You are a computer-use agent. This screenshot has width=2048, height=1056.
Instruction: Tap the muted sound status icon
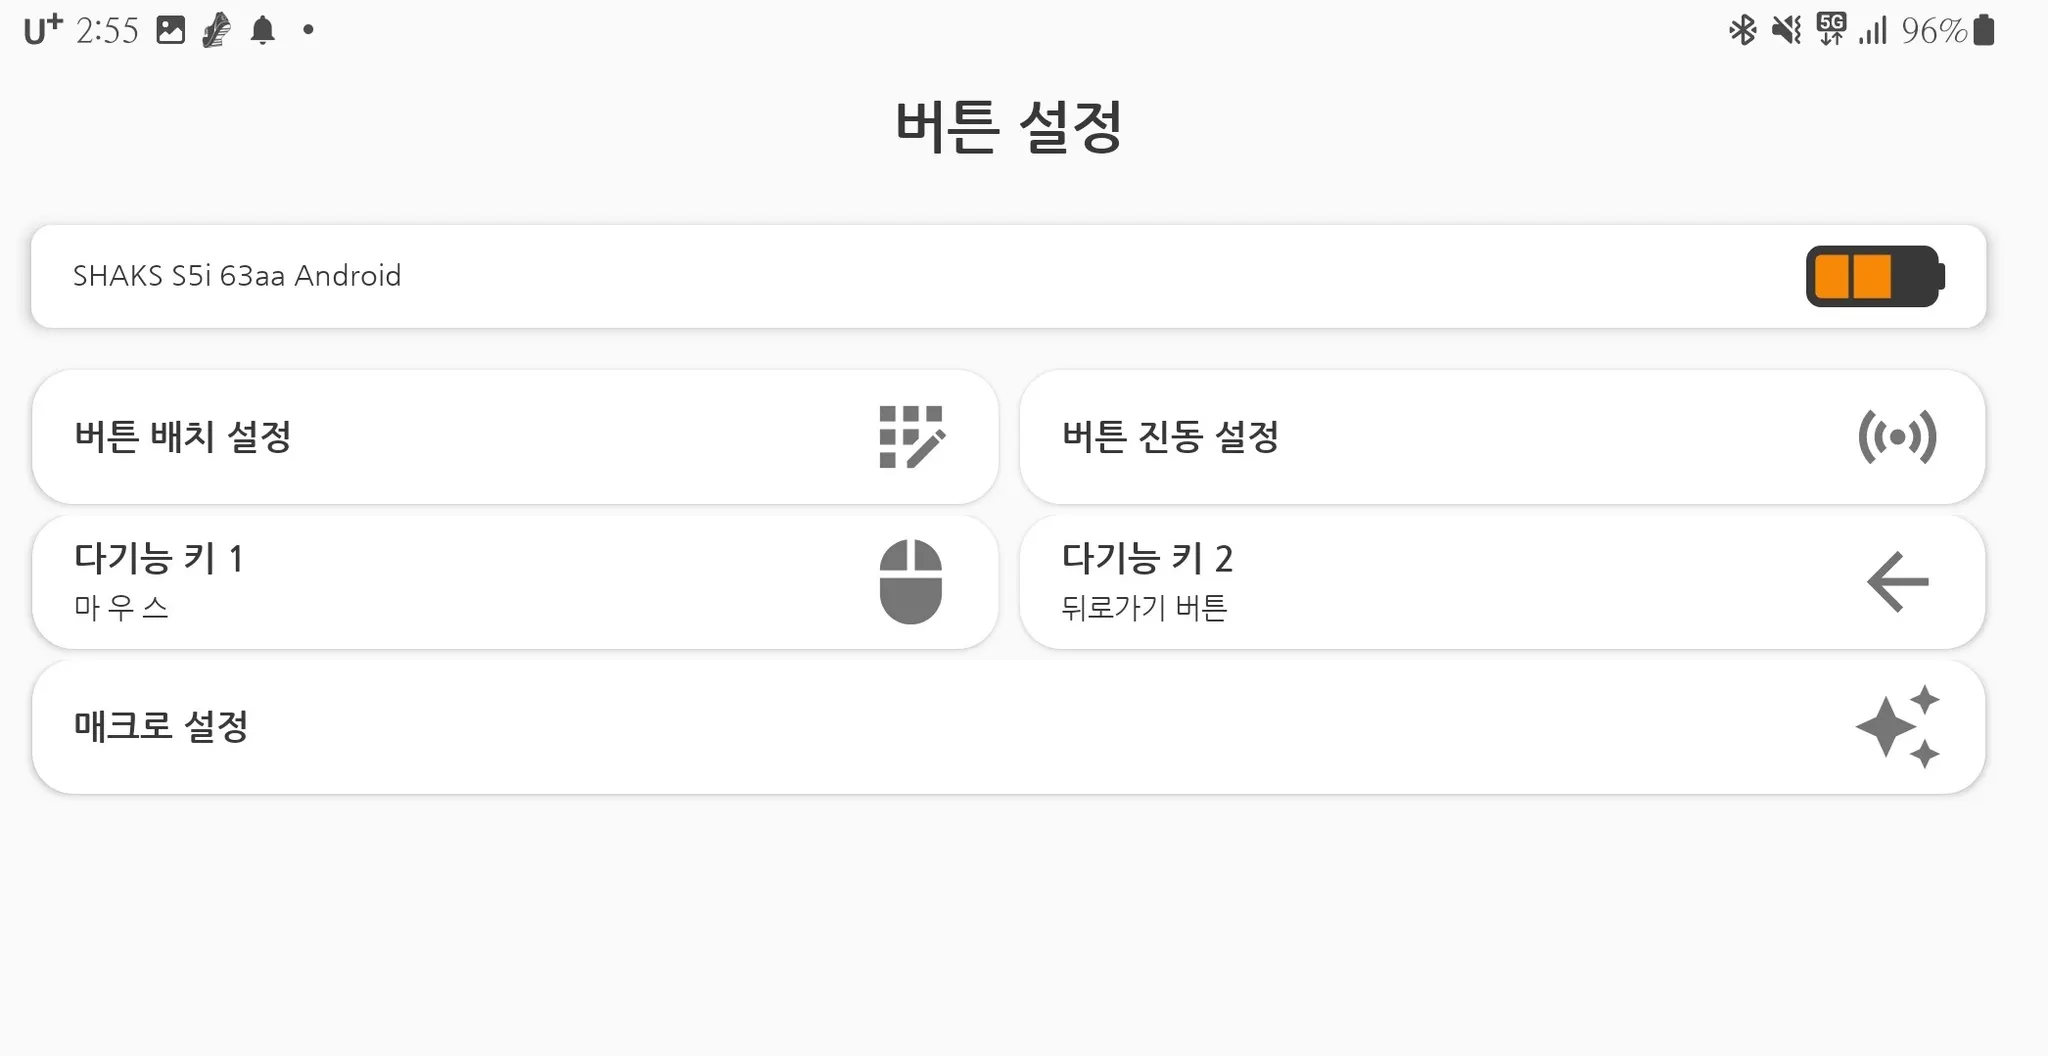(x=1786, y=30)
